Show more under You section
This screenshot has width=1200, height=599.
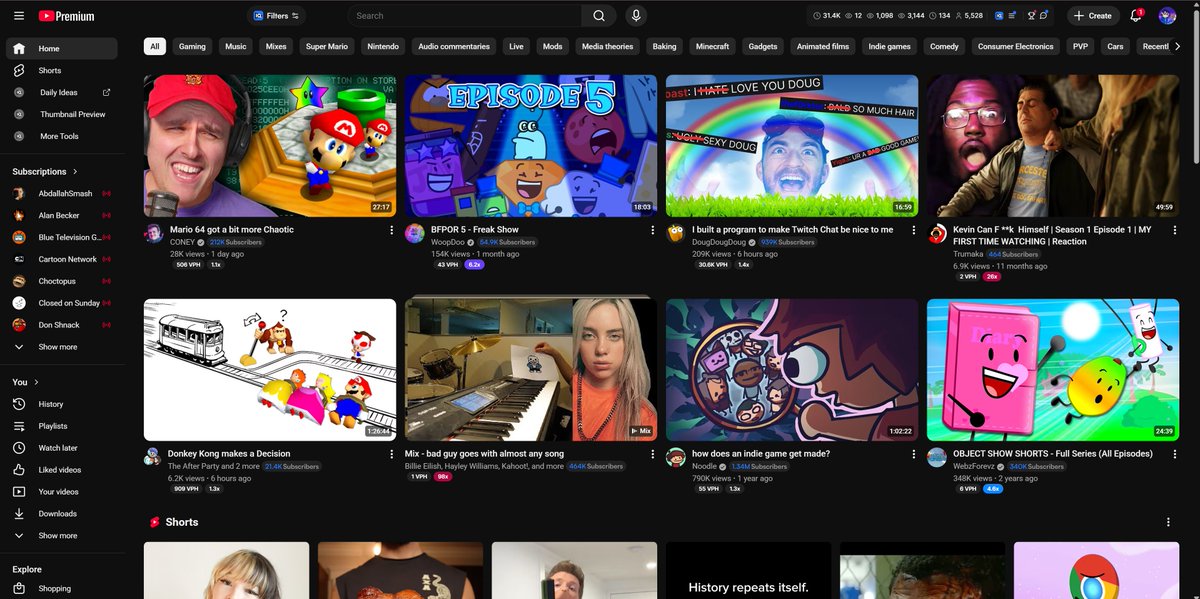tap(61, 535)
